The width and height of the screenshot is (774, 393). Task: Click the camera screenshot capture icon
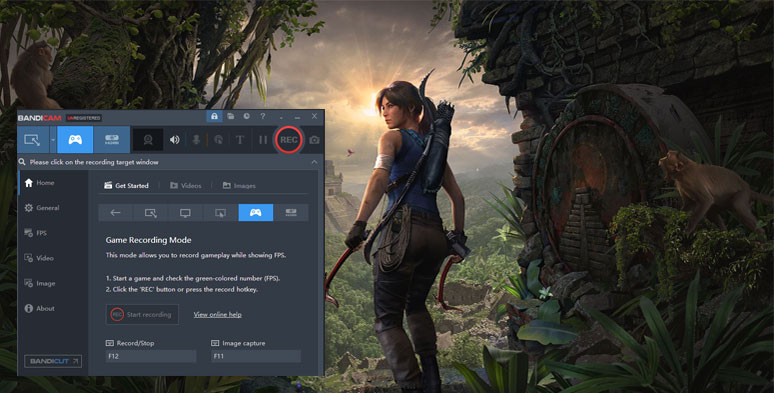pyautogui.click(x=314, y=140)
